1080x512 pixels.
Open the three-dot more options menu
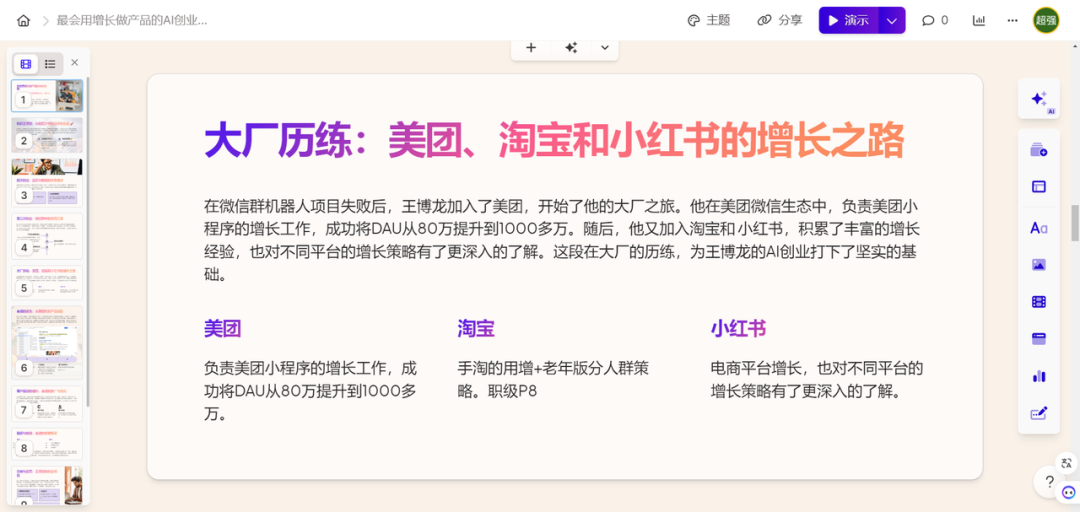point(1012,20)
